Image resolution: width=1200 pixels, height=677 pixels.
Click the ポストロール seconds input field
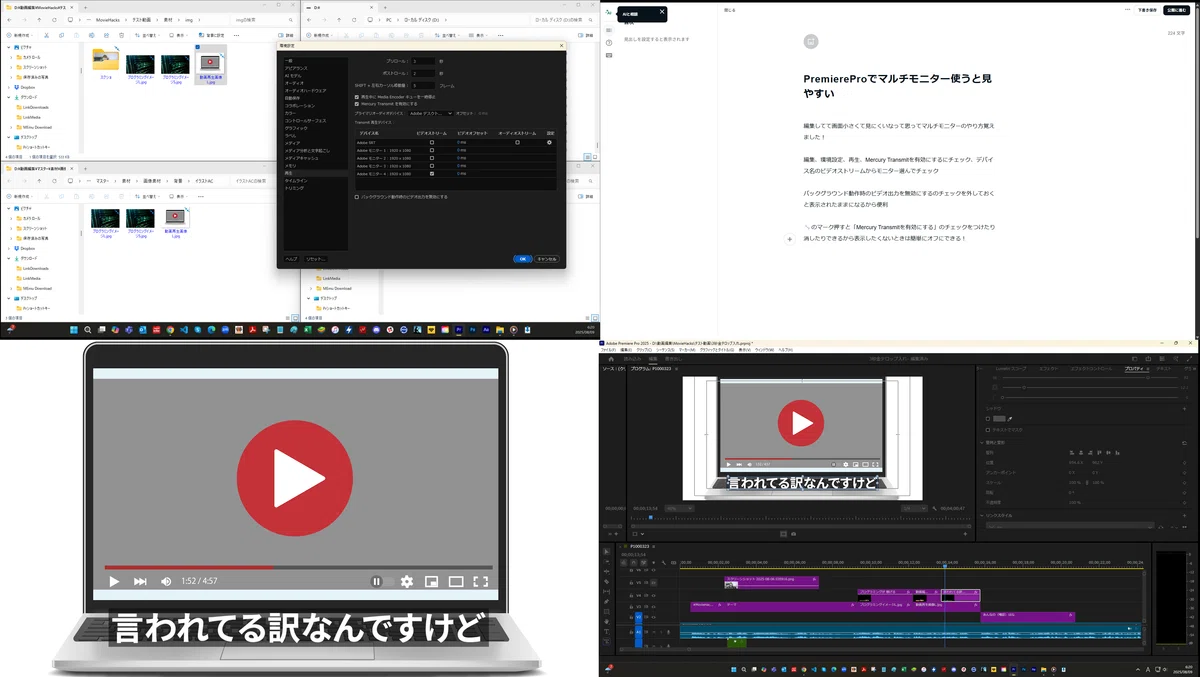point(423,73)
